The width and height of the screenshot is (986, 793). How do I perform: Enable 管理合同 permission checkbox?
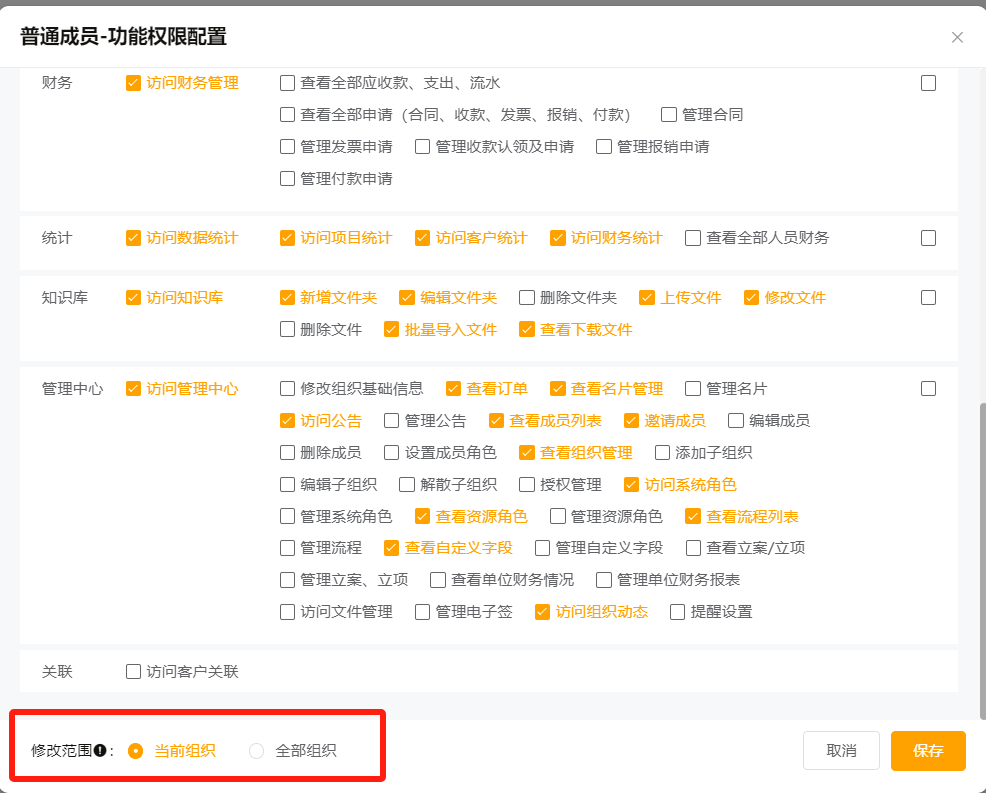(669, 115)
